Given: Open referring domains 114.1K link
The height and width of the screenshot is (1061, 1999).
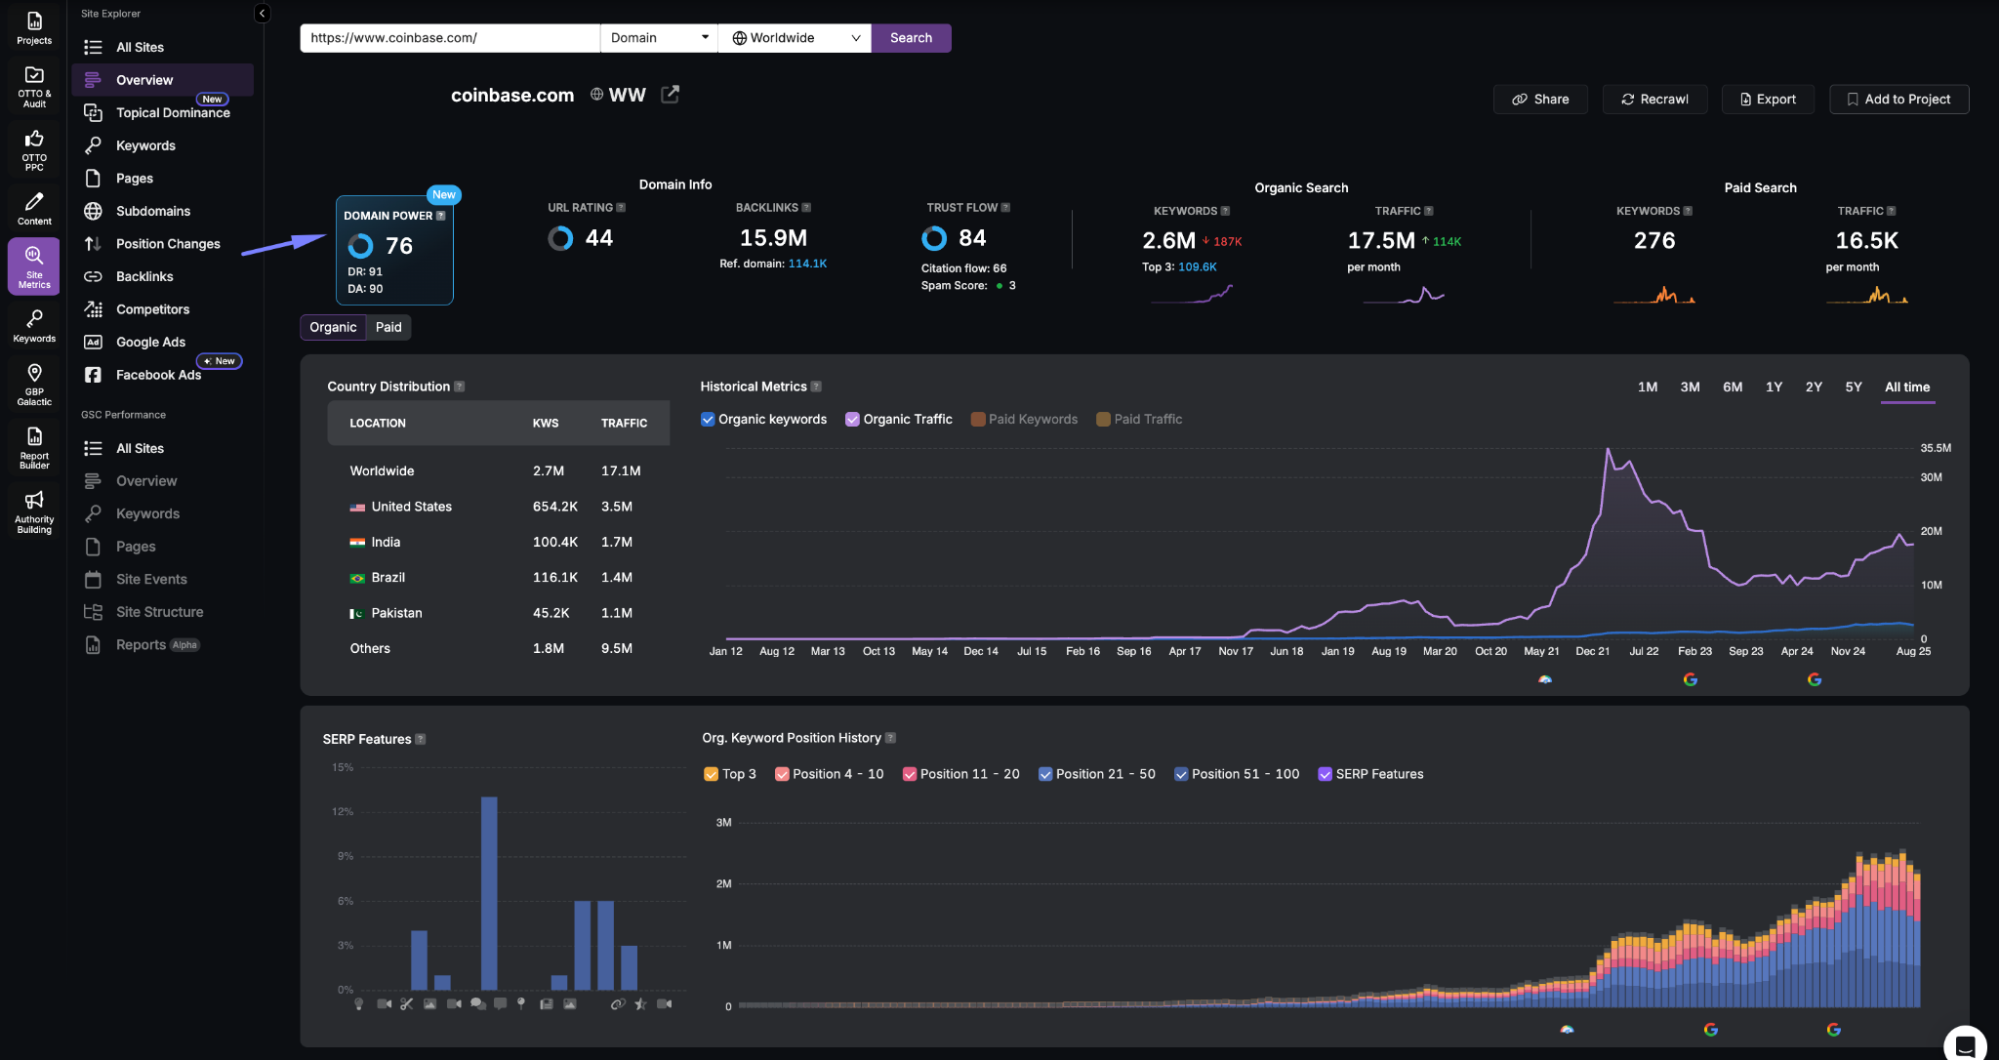Looking at the screenshot, I should pos(807,264).
